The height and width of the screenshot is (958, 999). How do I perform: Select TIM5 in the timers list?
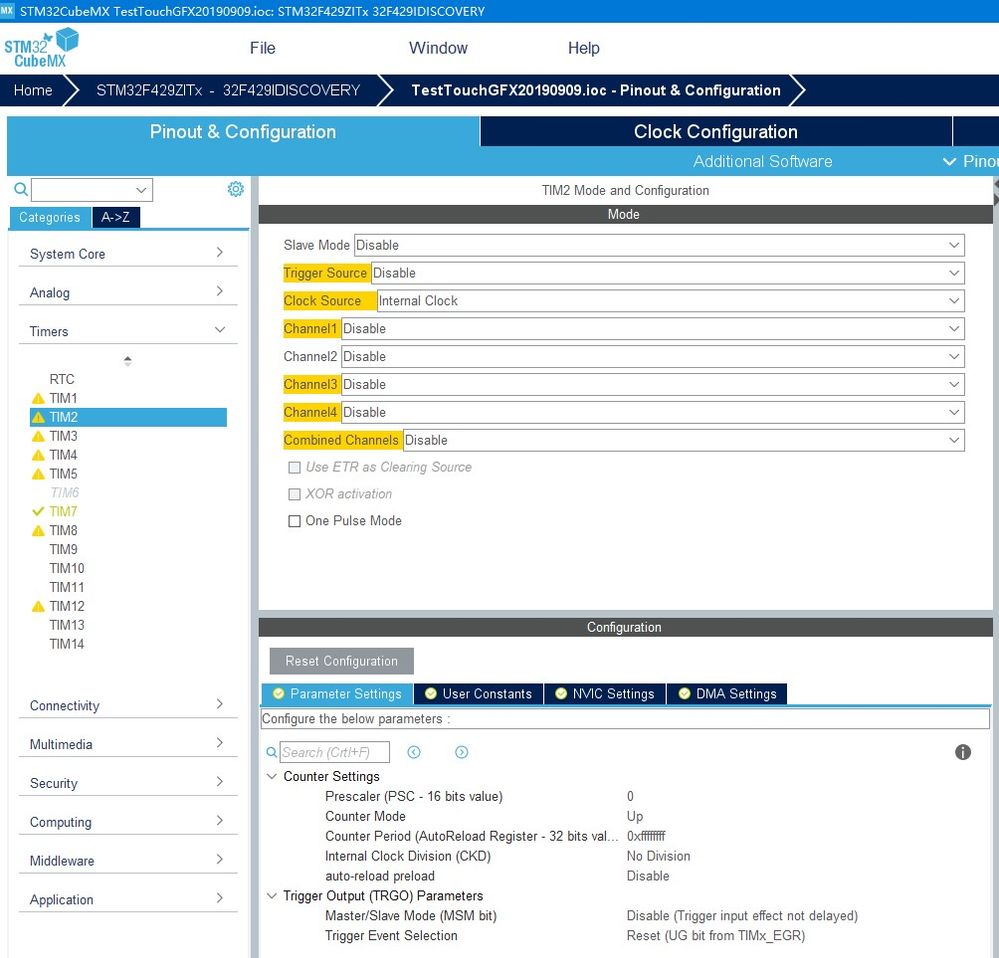[x=63, y=474]
